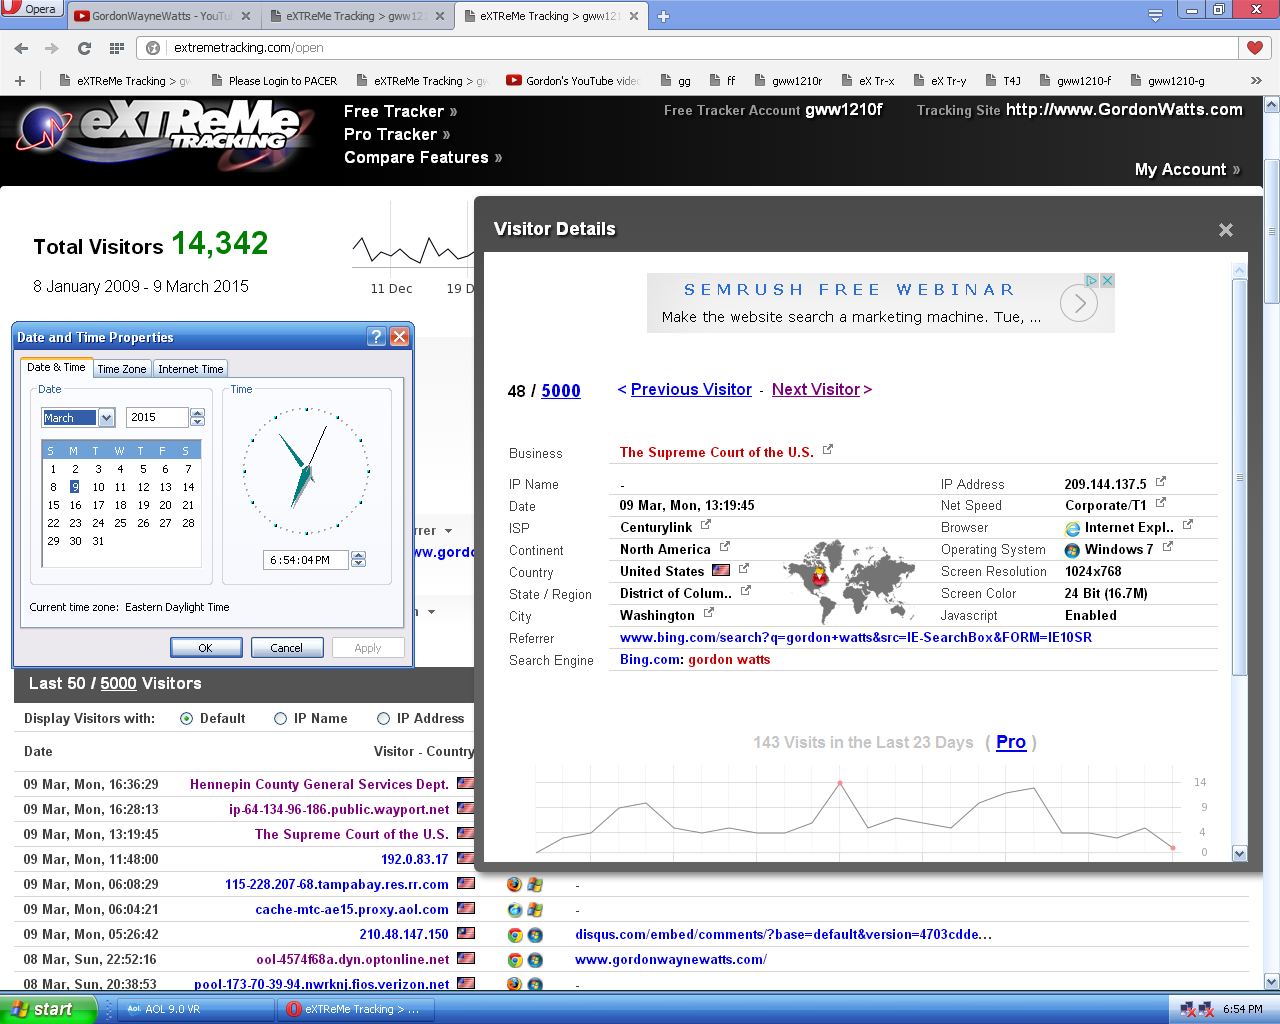Select the Default display radio button
The height and width of the screenshot is (1024, 1280).
[x=186, y=718]
